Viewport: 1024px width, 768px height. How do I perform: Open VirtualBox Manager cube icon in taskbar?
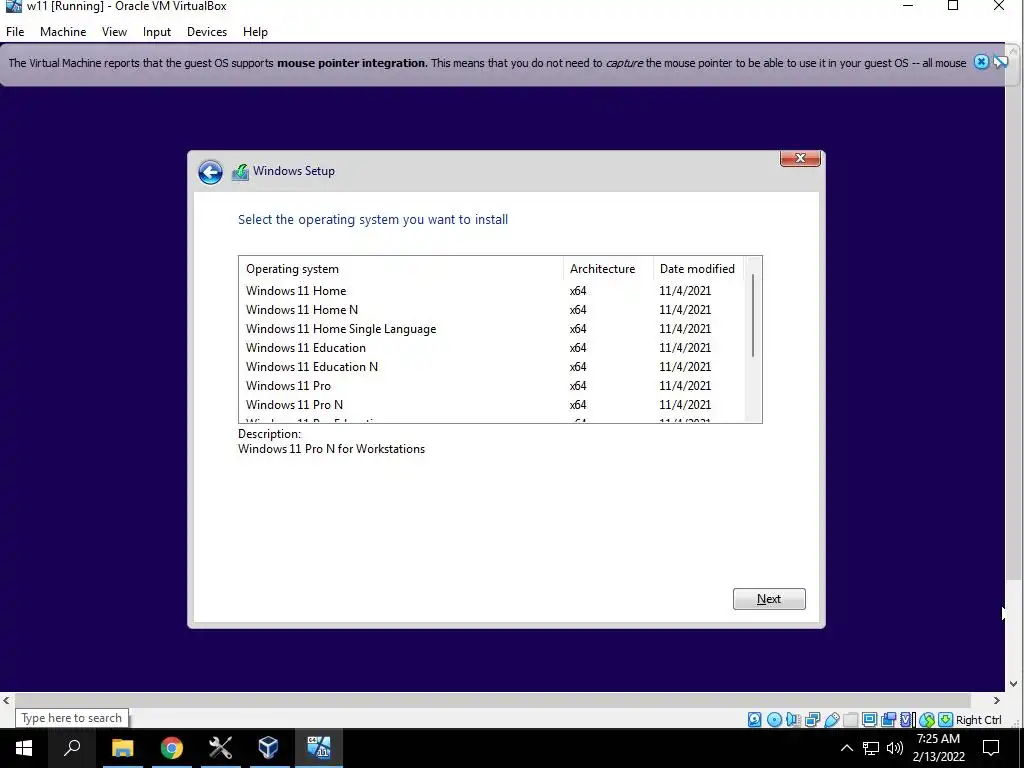click(268, 748)
